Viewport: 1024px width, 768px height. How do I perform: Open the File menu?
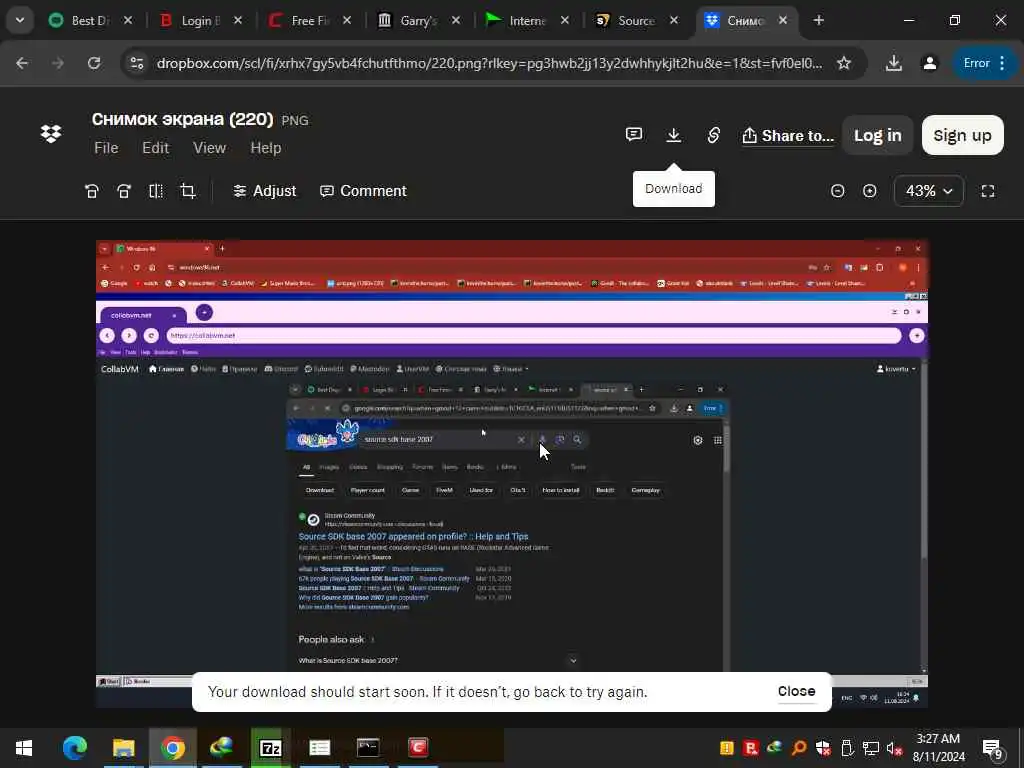(106, 148)
